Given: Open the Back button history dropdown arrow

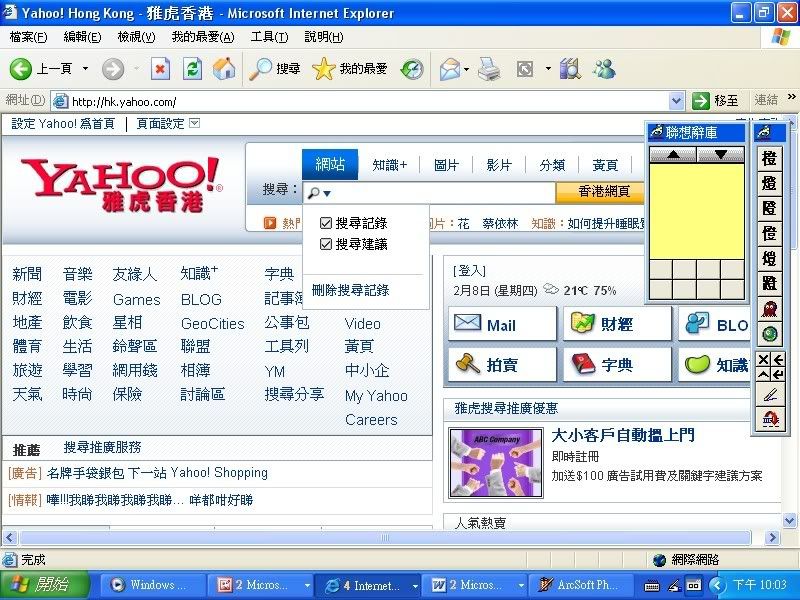Looking at the screenshot, I should click(x=85, y=68).
